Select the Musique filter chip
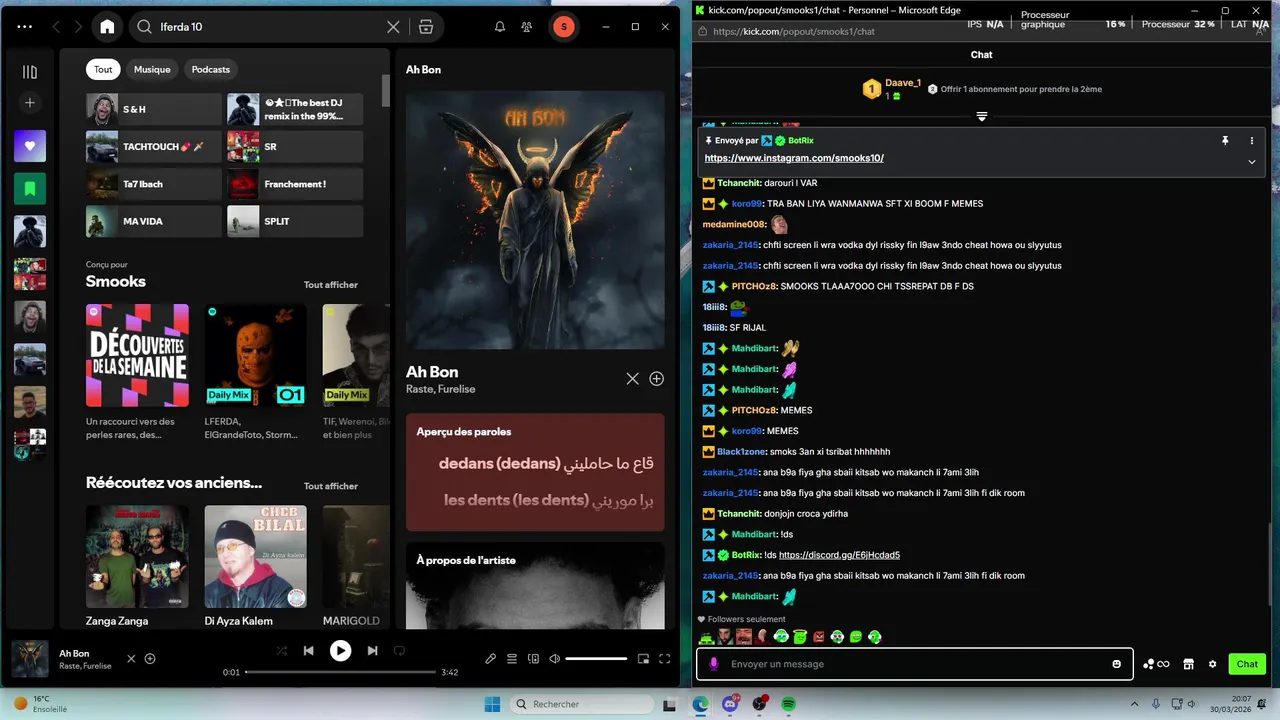This screenshot has height=720, width=1280. click(x=152, y=69)
